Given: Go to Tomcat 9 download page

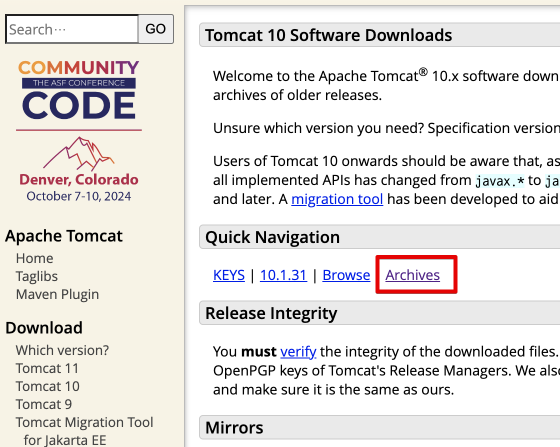Looking at the screenshot, I should (x=44, y=404).
